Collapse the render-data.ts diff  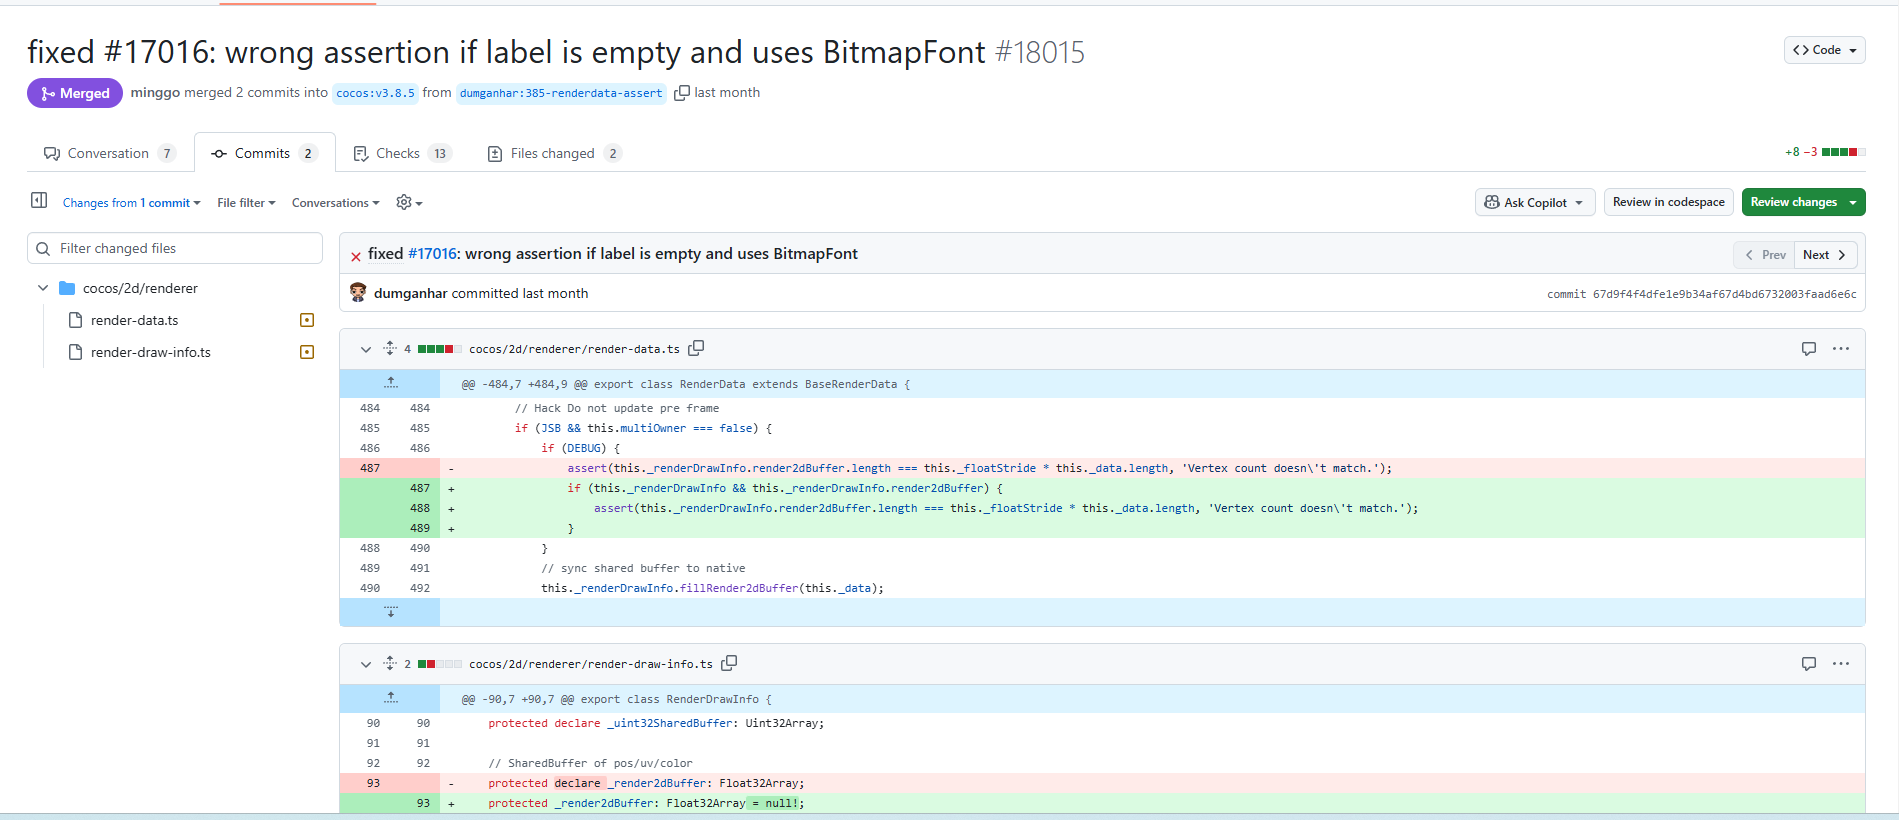point(366,349)
